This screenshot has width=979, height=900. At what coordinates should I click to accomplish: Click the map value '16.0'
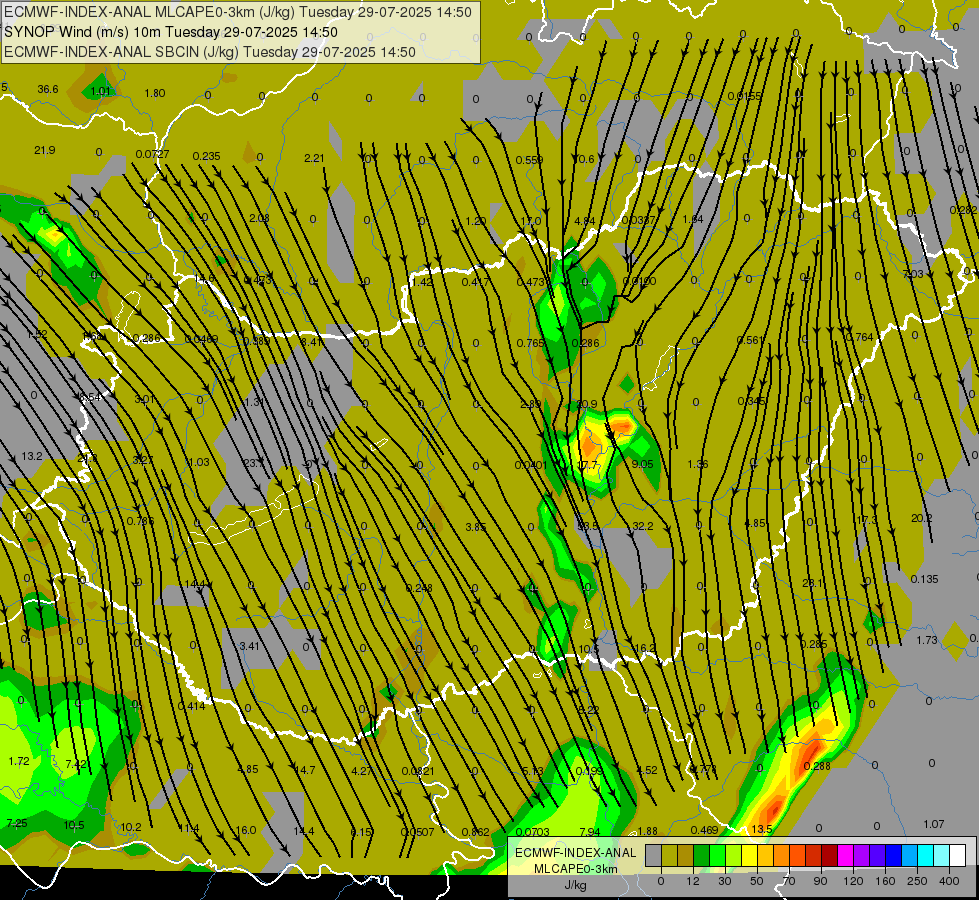(246, 830)
